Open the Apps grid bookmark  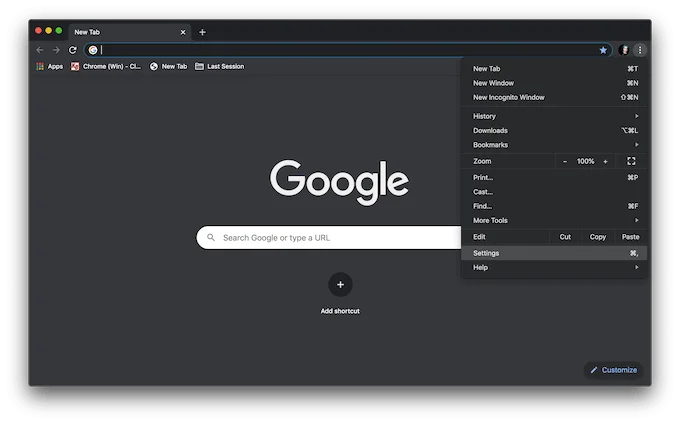tap(49, 66)
